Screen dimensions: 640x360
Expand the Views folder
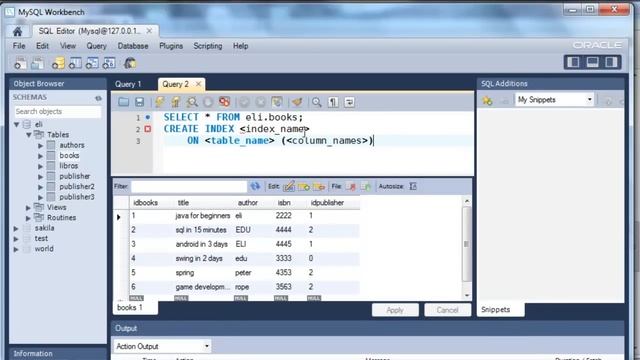(28, 208)
